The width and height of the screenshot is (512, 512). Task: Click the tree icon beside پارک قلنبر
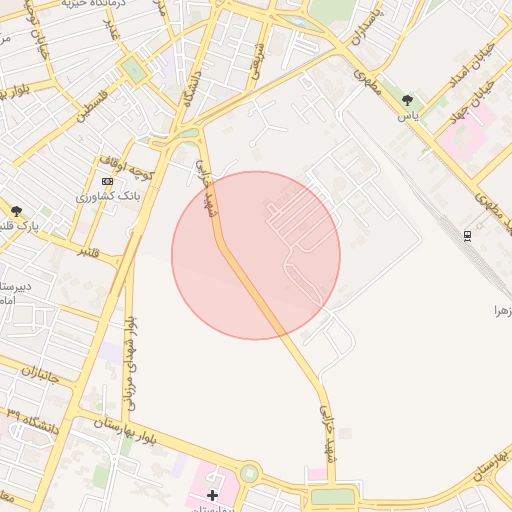(16, 211)
